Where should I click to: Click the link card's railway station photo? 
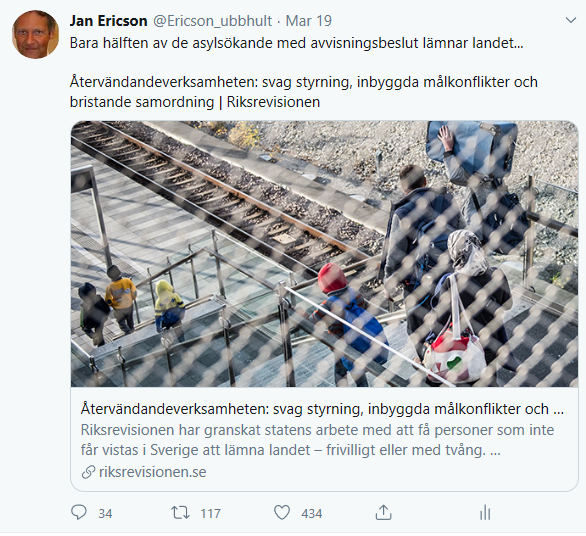coord(324,254)
